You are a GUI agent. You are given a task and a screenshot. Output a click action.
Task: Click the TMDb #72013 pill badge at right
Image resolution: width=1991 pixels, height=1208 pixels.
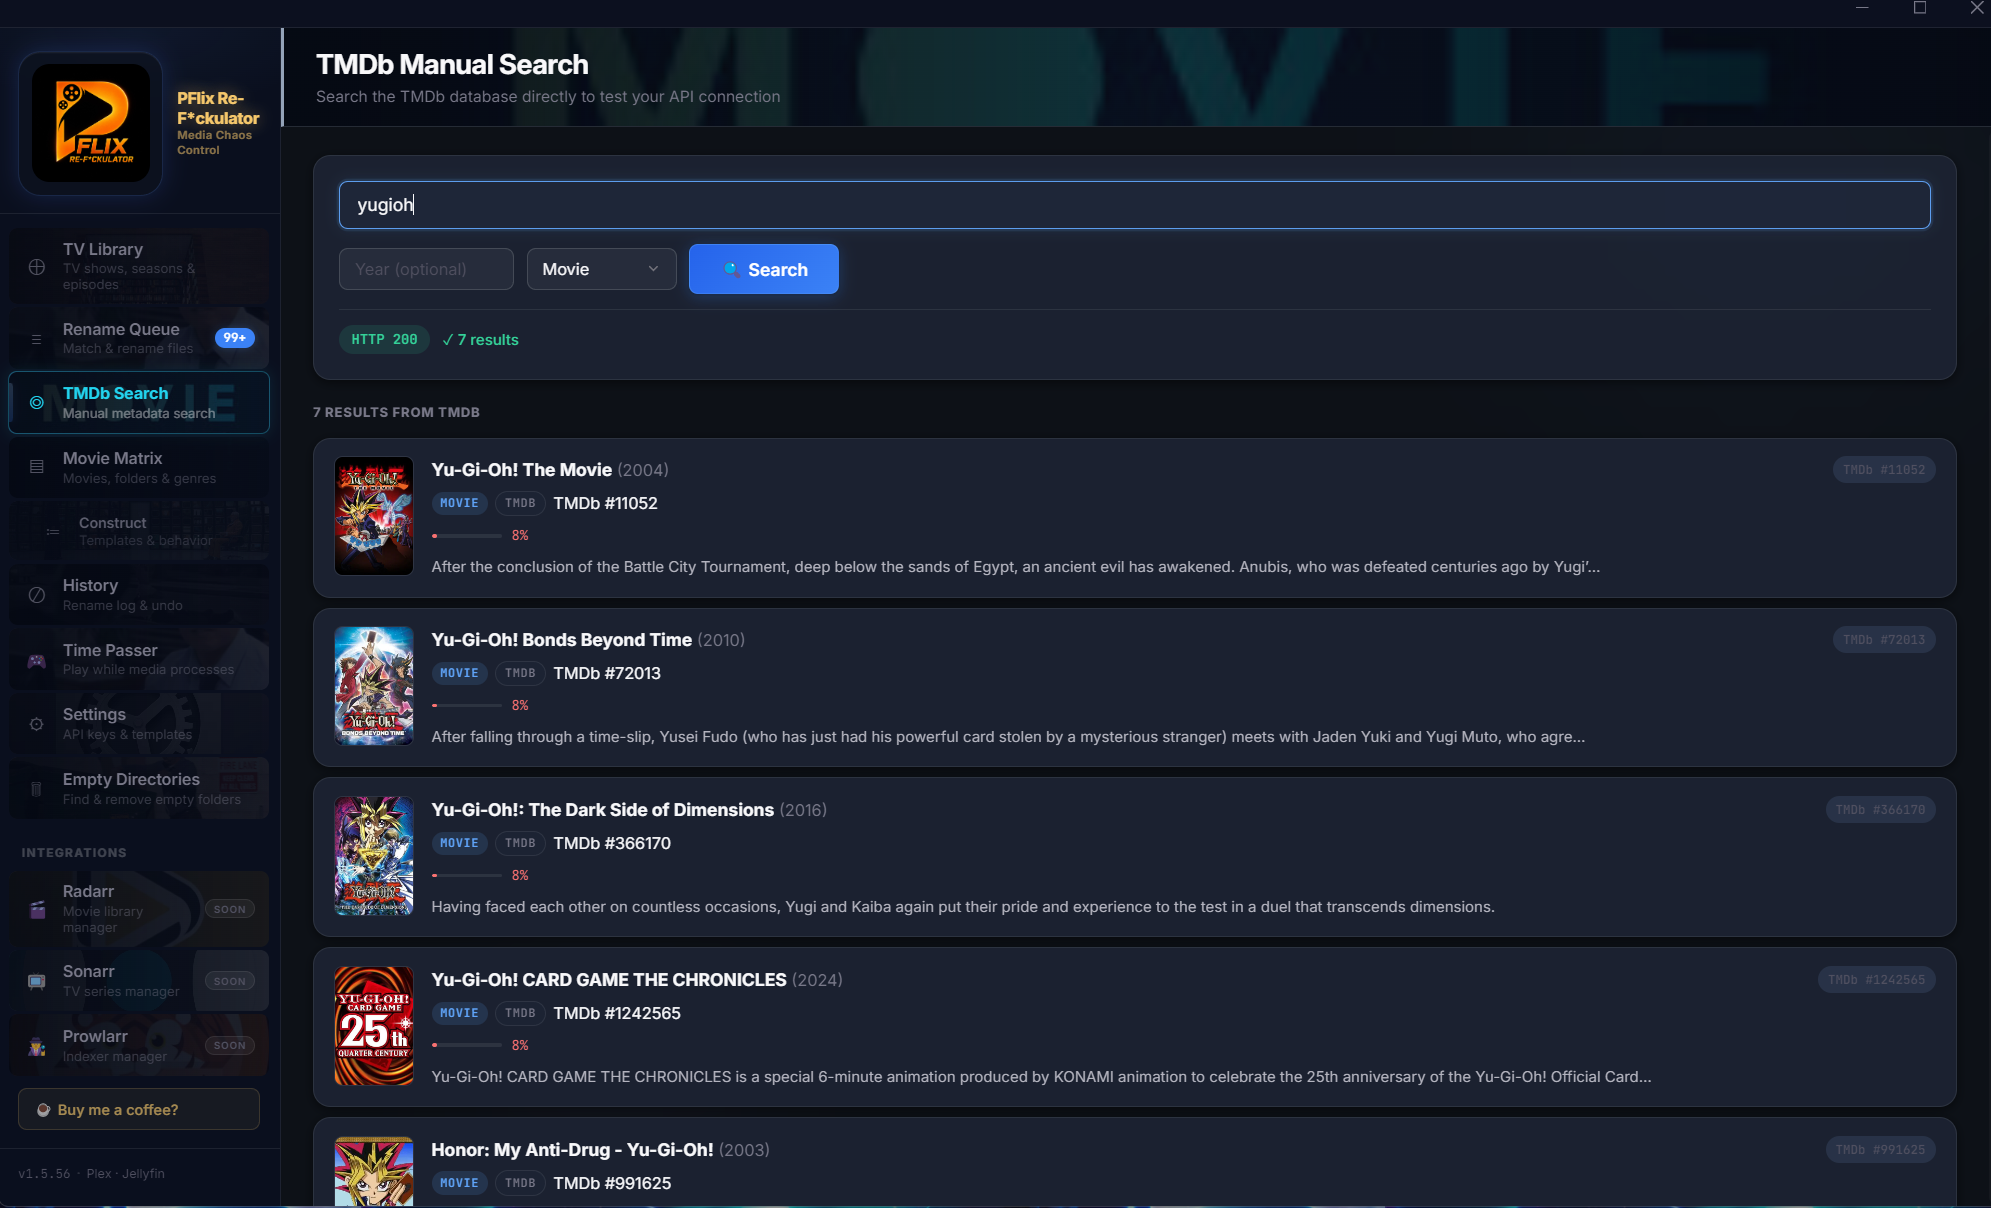pos(1884,640)
